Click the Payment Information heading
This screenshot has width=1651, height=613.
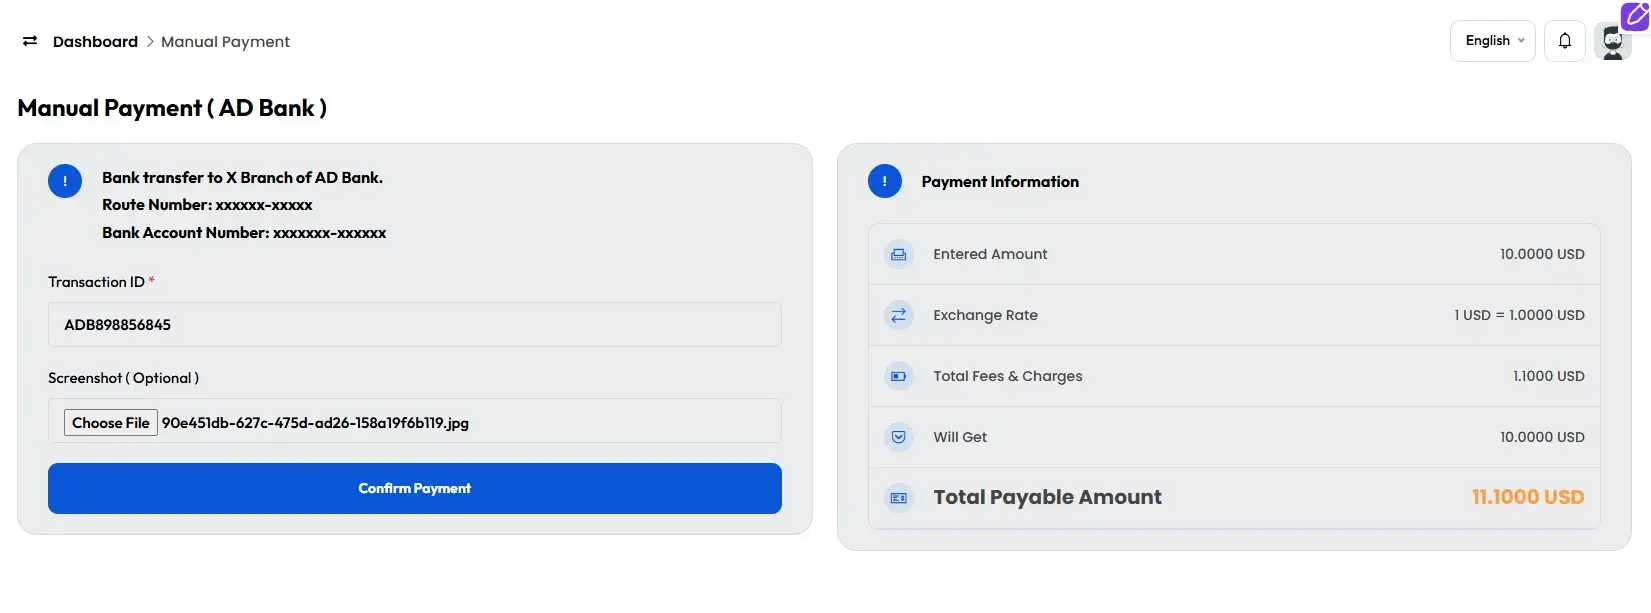tap(1000, 182)
